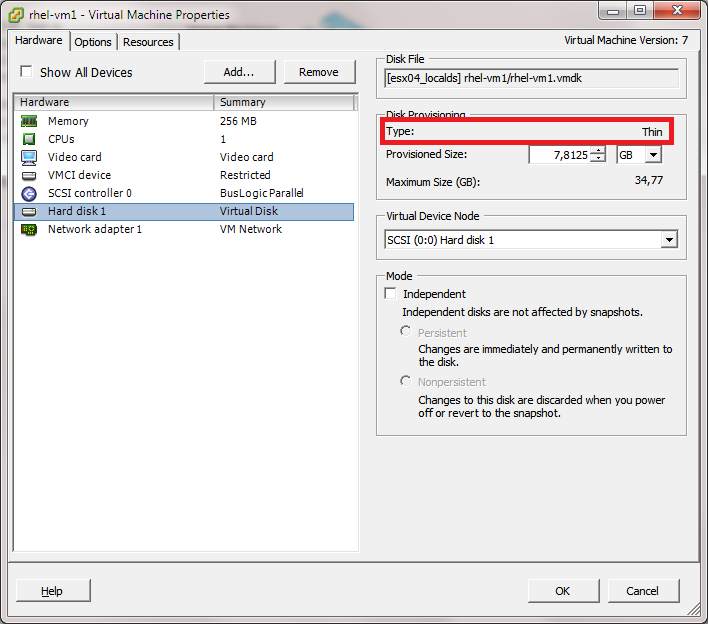Viewport: 708px width, 624px height.
Task: Increase provisioned size with up arrow
Action: coord(598,151)
